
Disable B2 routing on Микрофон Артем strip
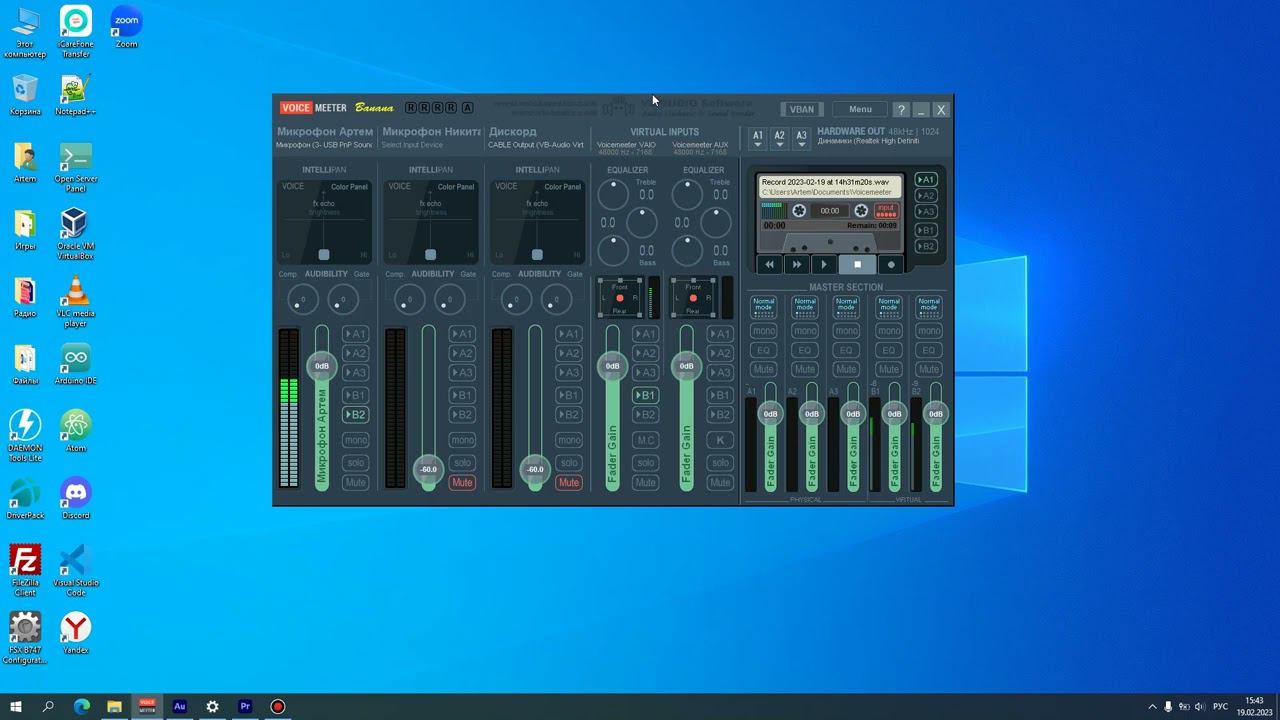[356, 414]
